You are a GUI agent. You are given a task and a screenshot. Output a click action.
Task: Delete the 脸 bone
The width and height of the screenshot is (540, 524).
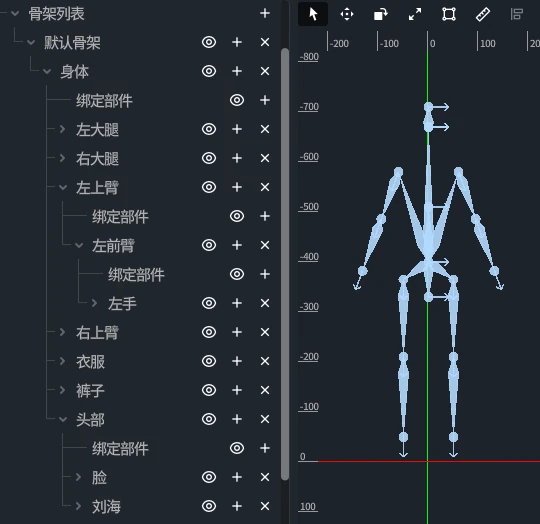264,477
